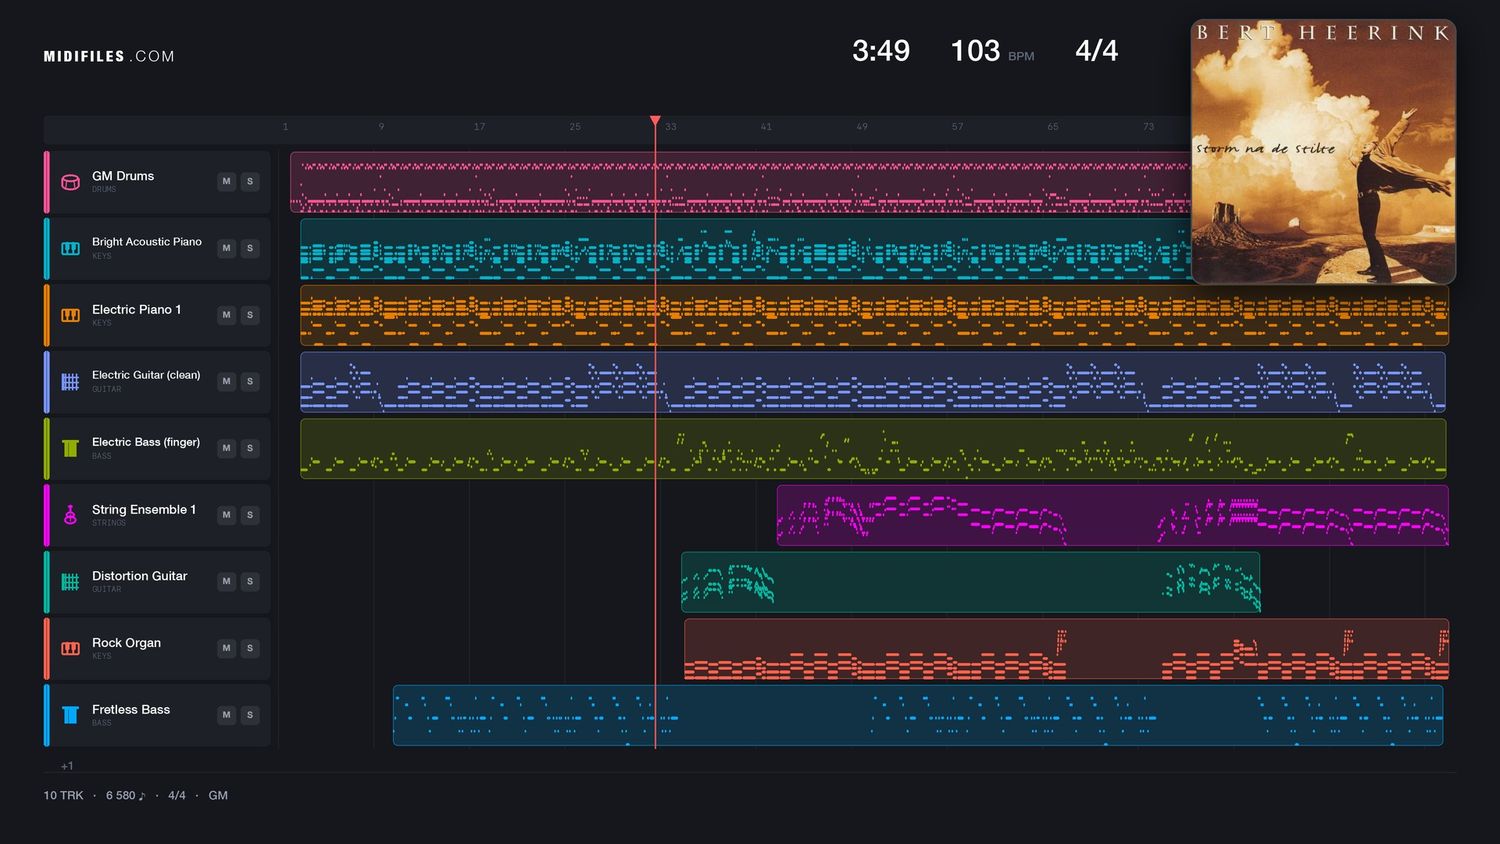Jump to bar 17 on the ruler

pyautogui.click(x=479, y=127)
